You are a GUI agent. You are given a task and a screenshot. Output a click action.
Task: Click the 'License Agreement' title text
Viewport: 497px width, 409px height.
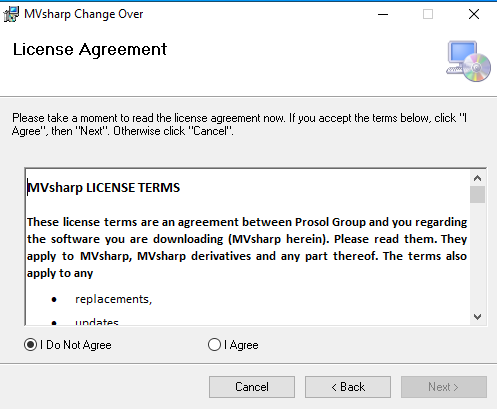(x=90, y=50)
